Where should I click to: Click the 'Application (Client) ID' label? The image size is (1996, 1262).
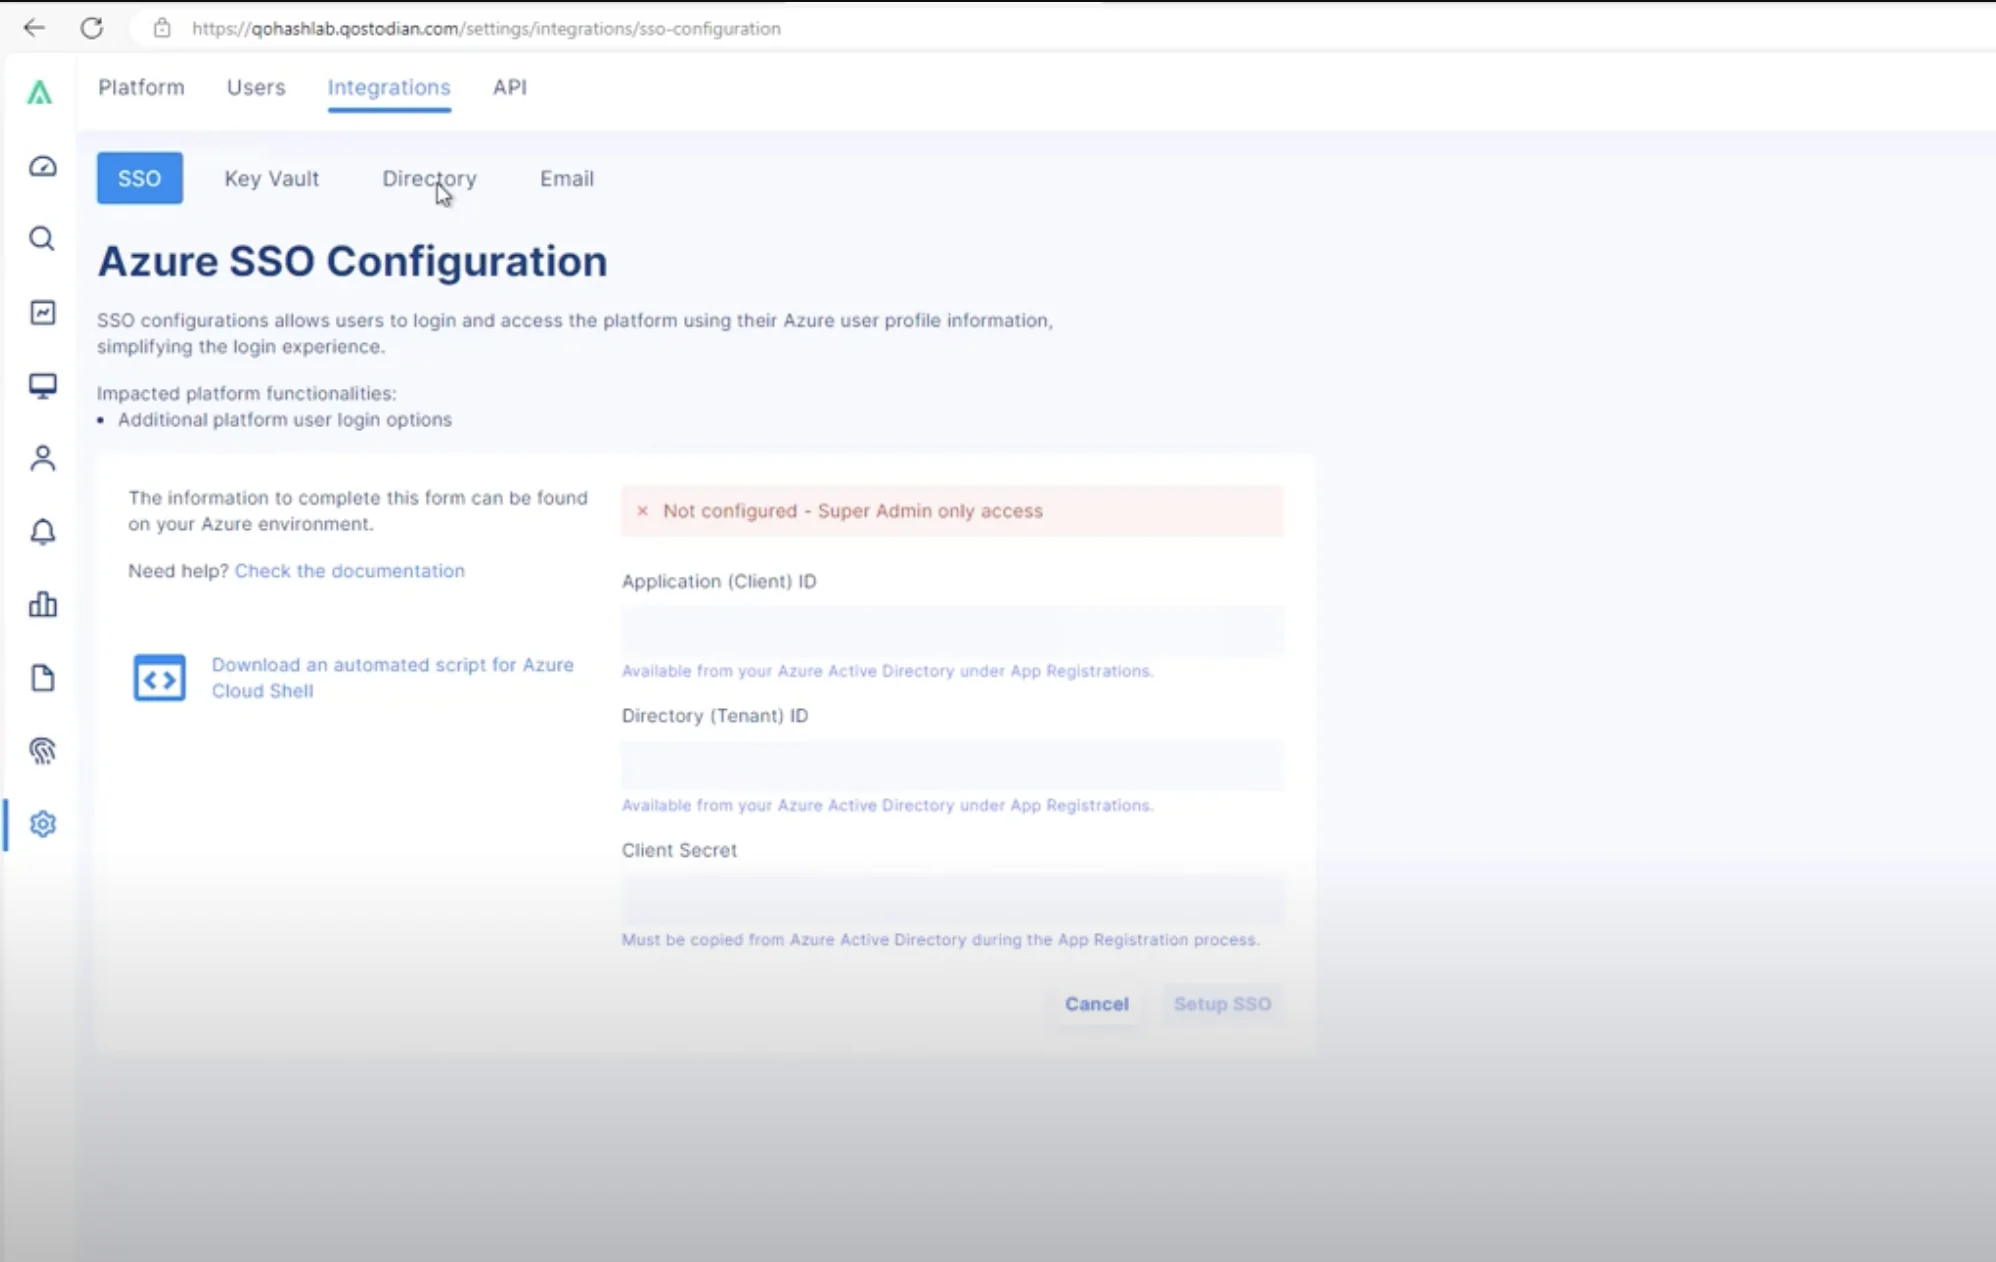coord(719,582)
